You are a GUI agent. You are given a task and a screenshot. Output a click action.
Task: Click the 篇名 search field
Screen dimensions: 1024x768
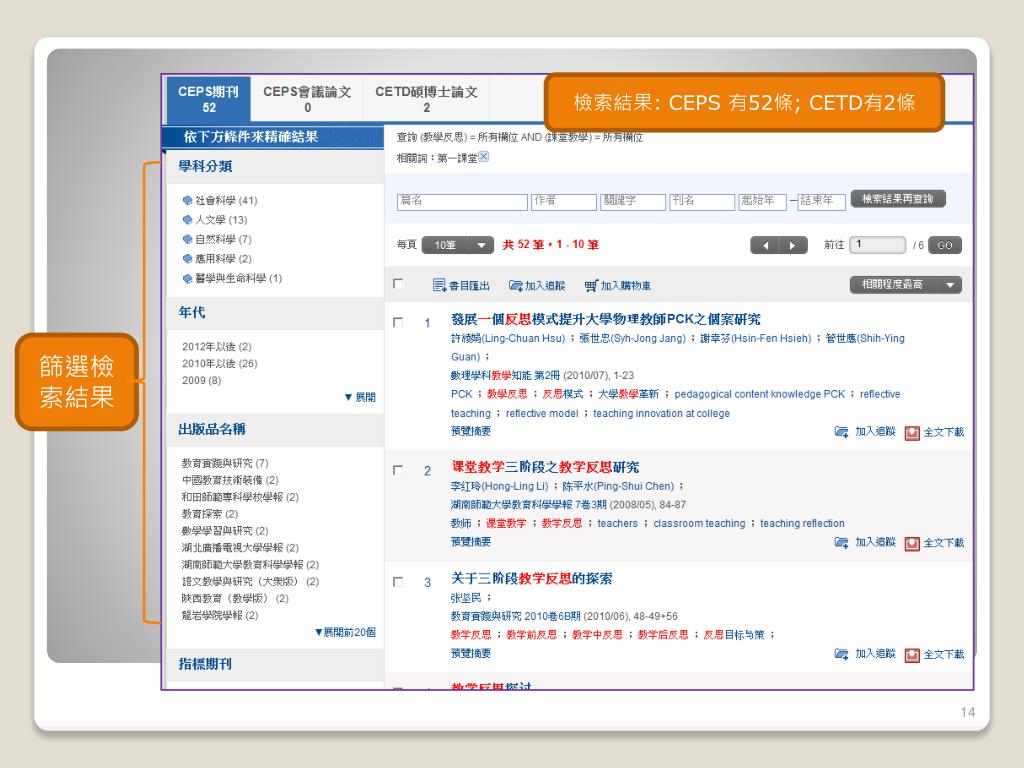coord(462,201)
